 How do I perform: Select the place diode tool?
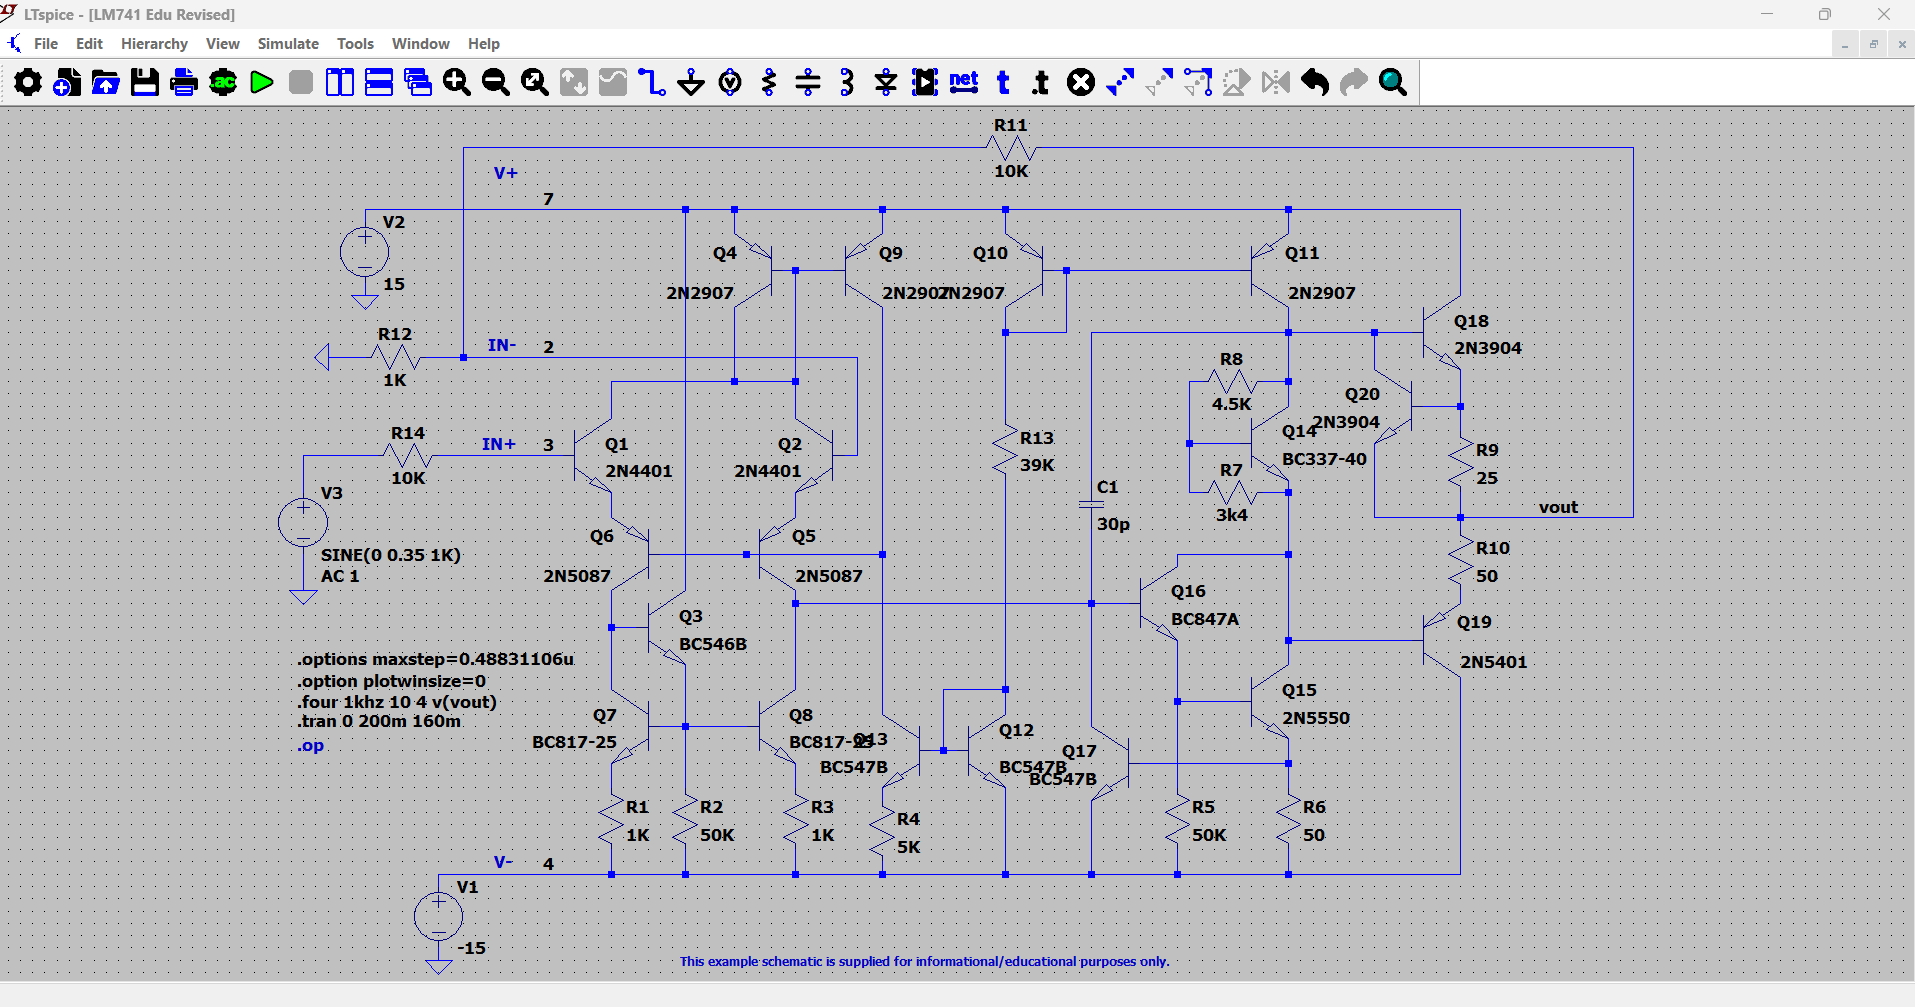click(886, 82)
